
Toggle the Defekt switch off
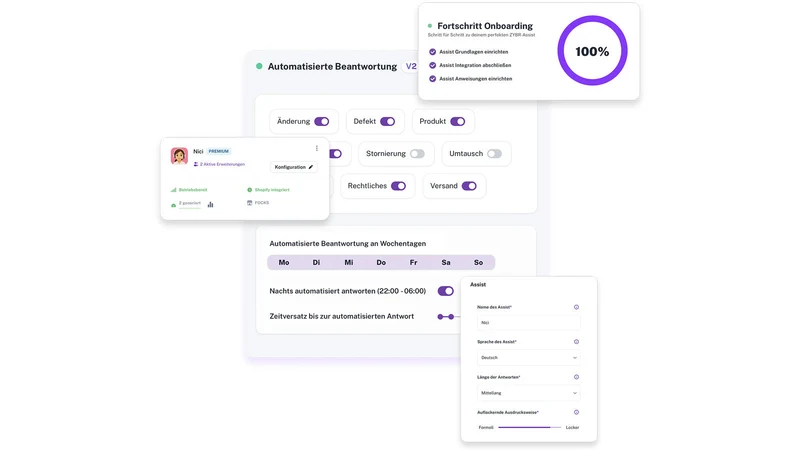(387, 121)
